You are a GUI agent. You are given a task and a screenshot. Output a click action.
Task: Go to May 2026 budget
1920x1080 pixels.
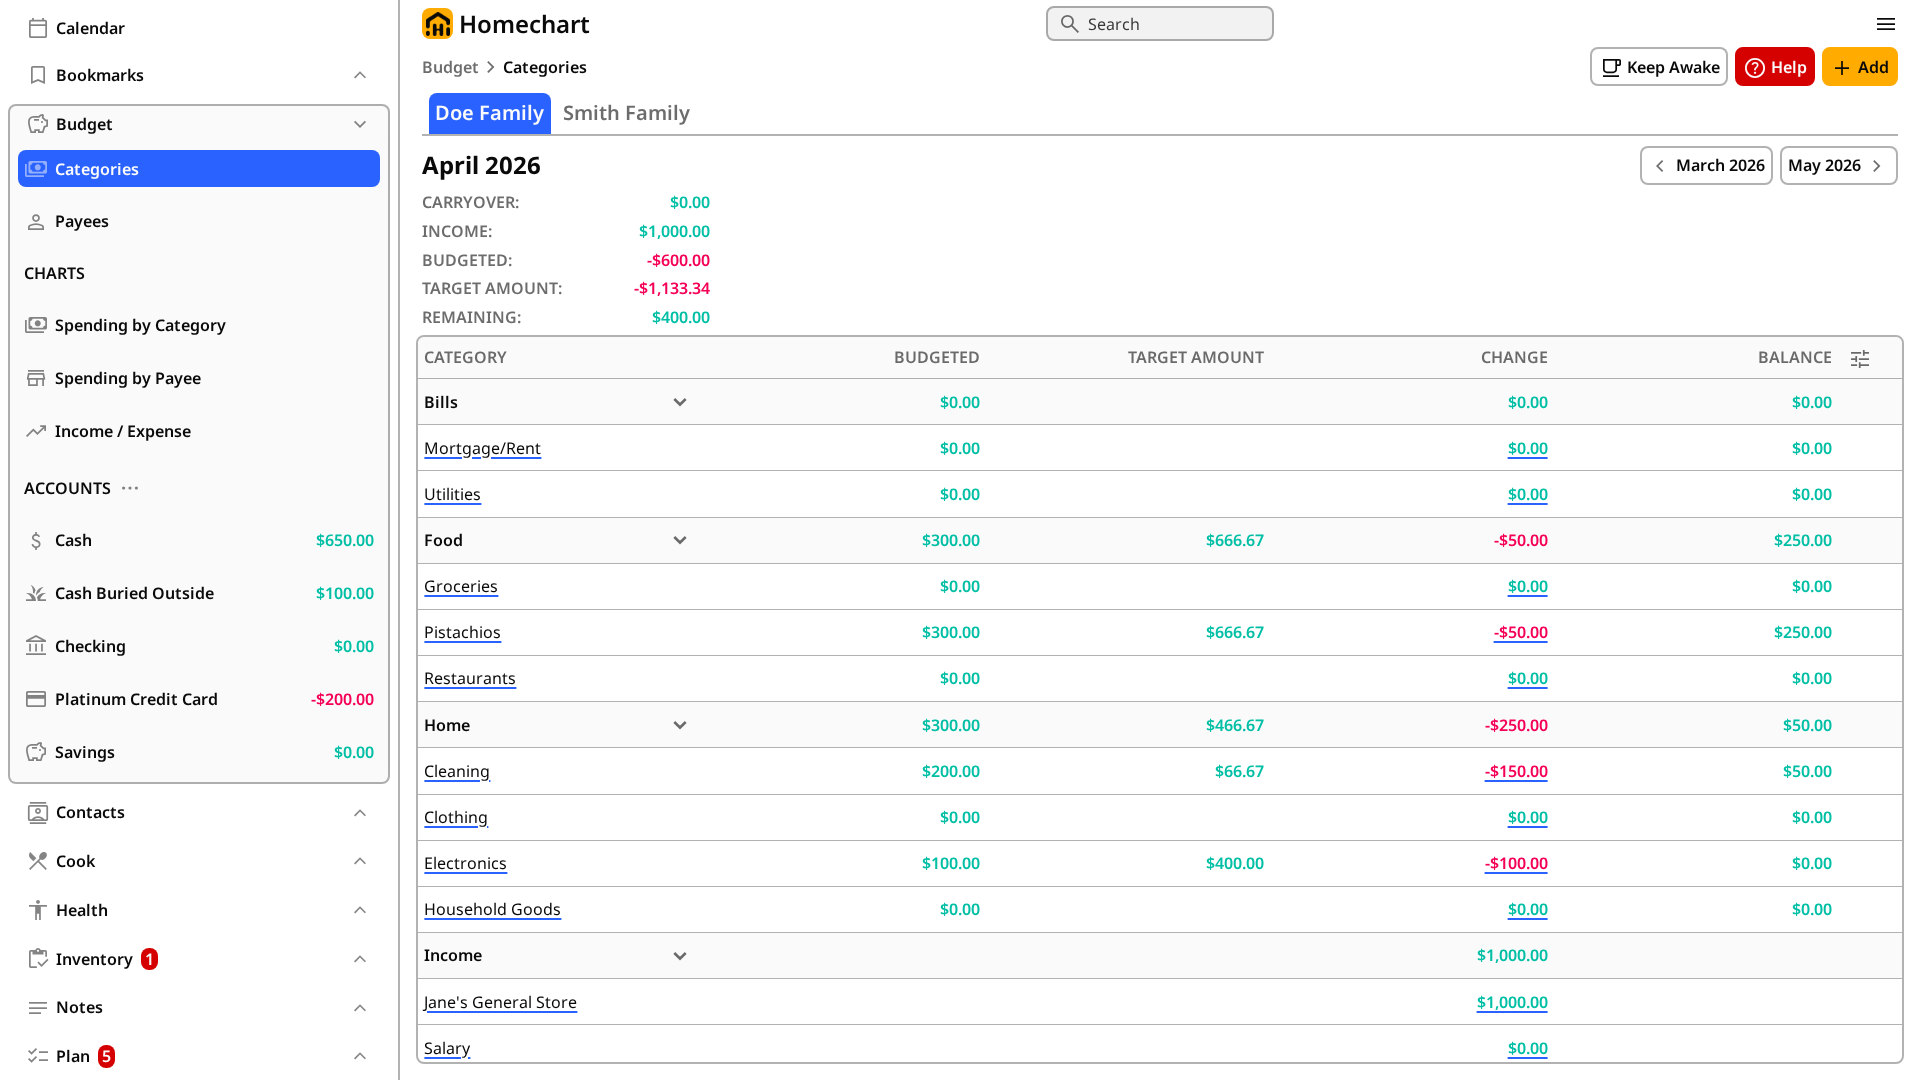[x=1837, y=166]
